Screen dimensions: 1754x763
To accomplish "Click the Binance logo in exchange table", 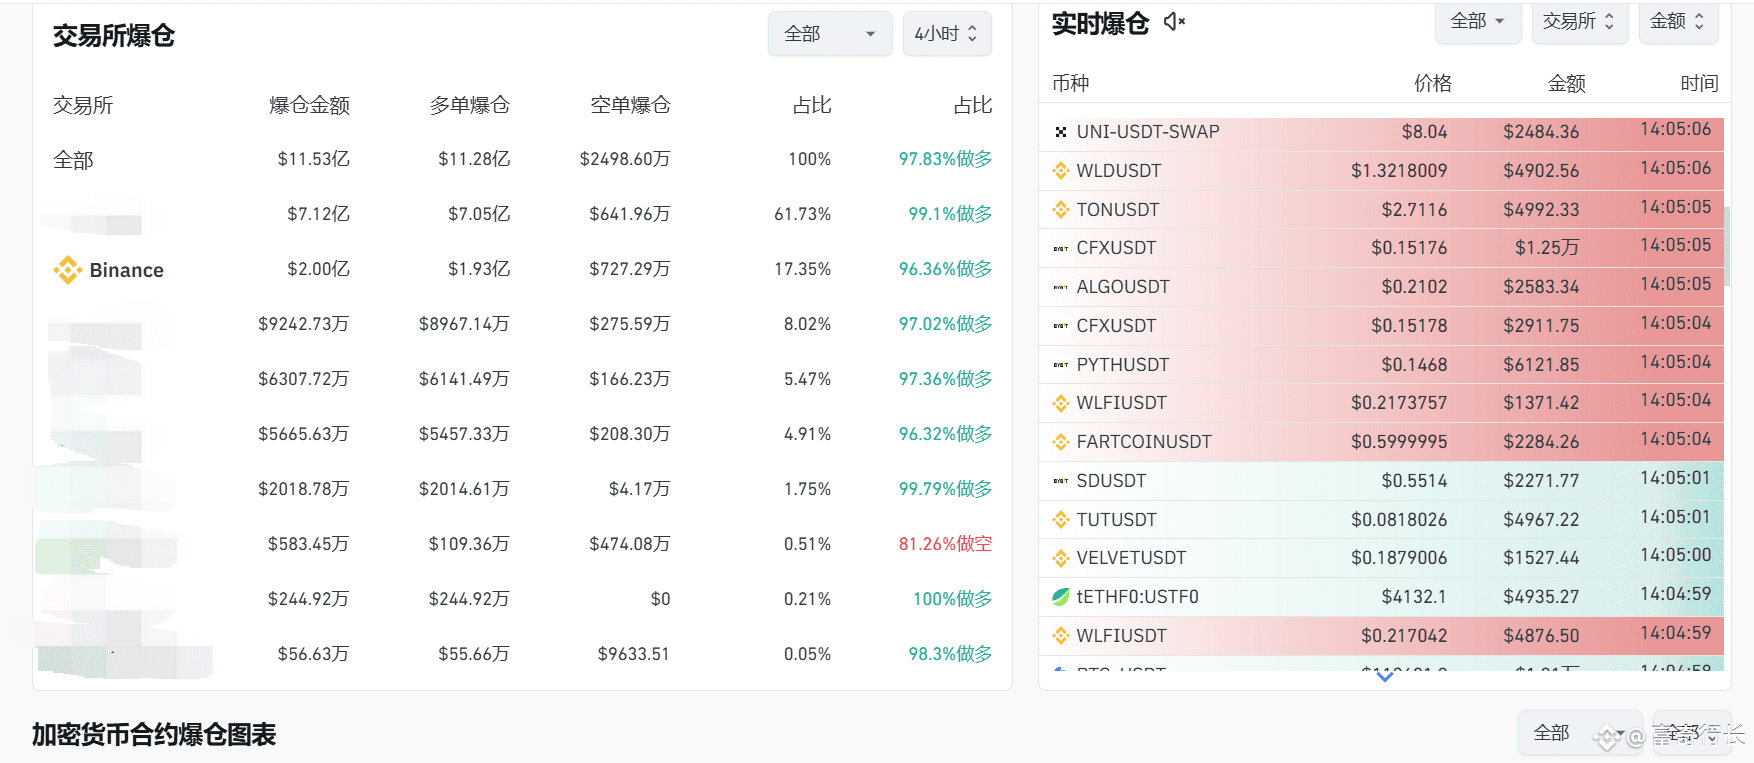I will 67,270.
